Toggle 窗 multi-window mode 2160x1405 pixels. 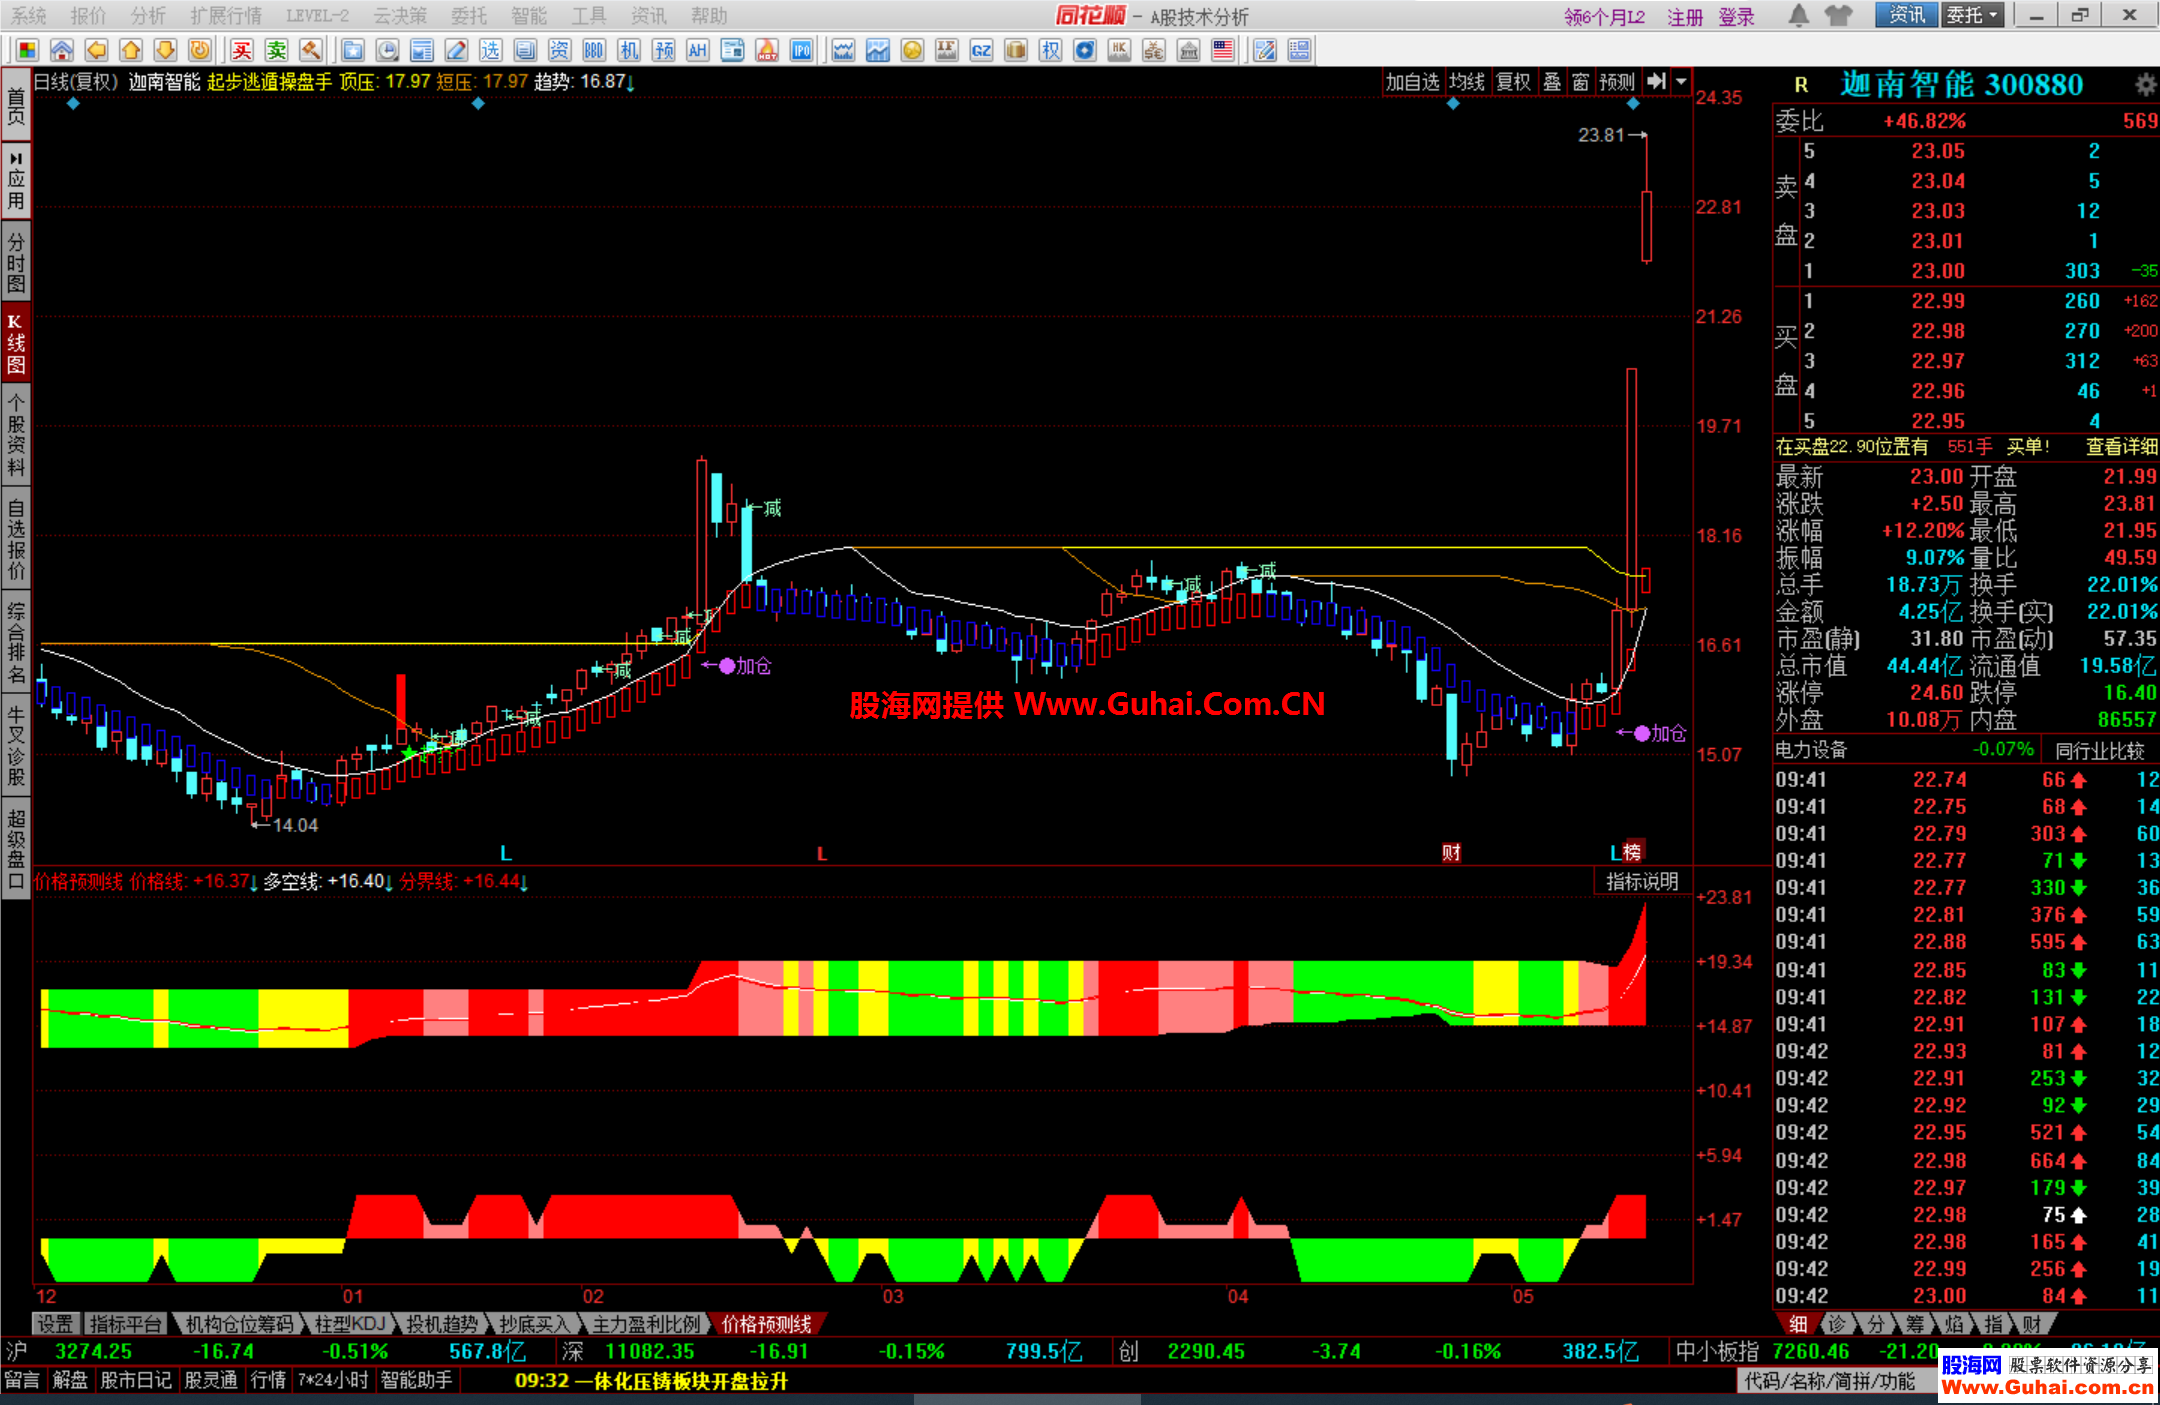click(x=1581, y=82)
